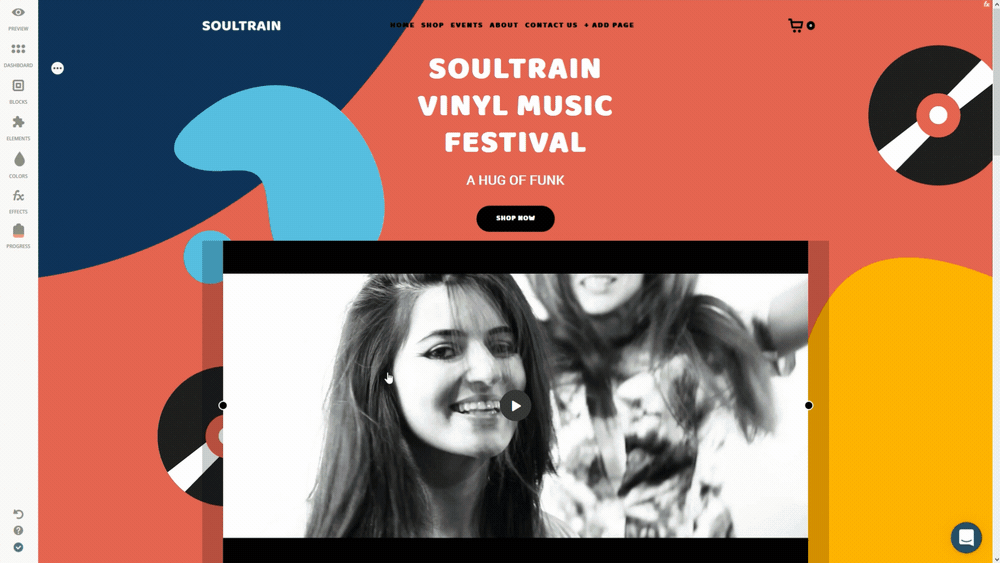This screenshot has width=1000, height=563.
Task: Select the Shop menu item
Action: (x=432, y=25)
